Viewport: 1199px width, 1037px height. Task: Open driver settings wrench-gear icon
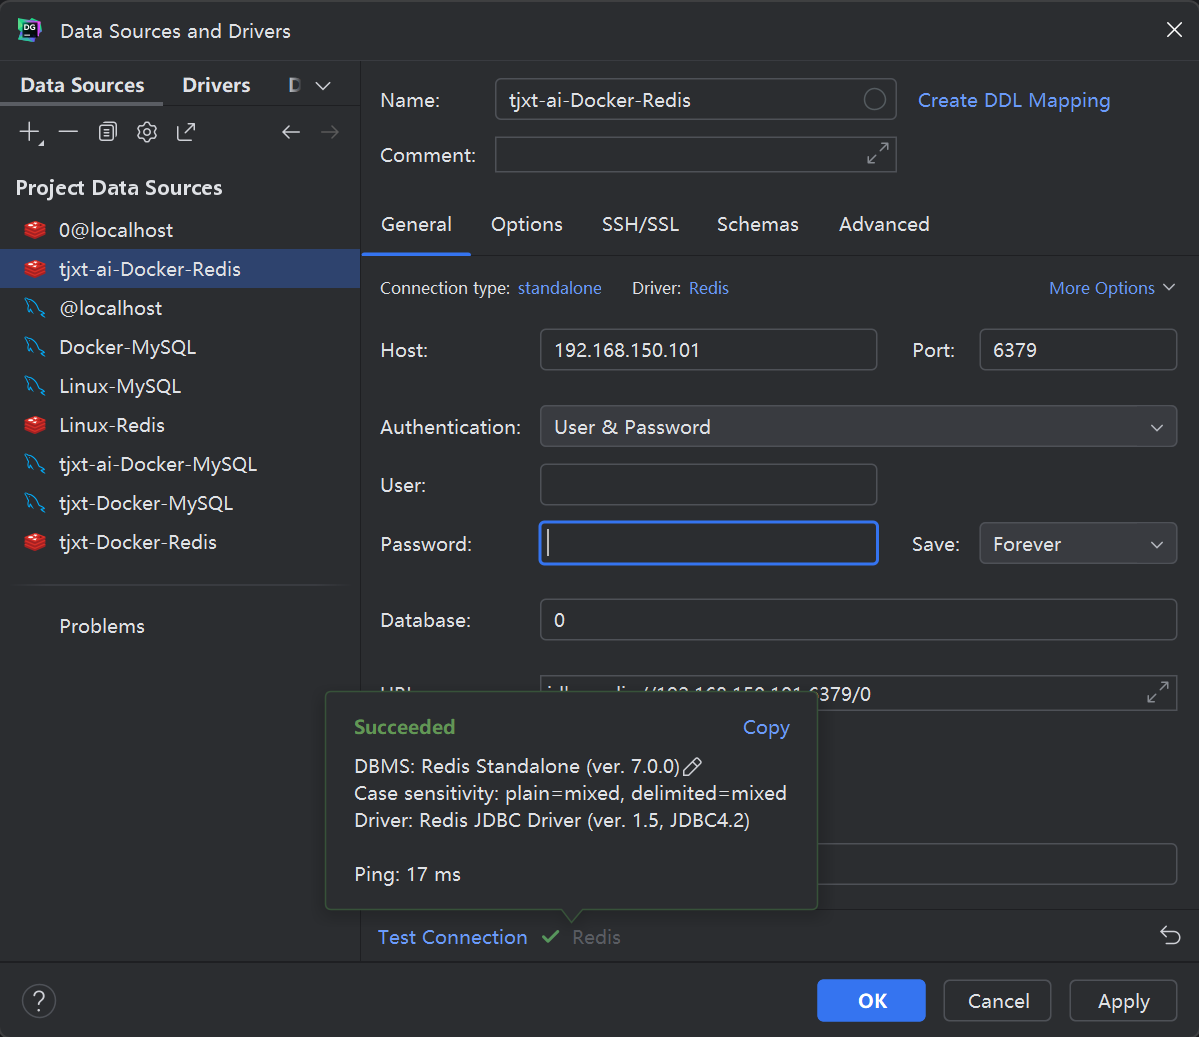click(147, 132)
